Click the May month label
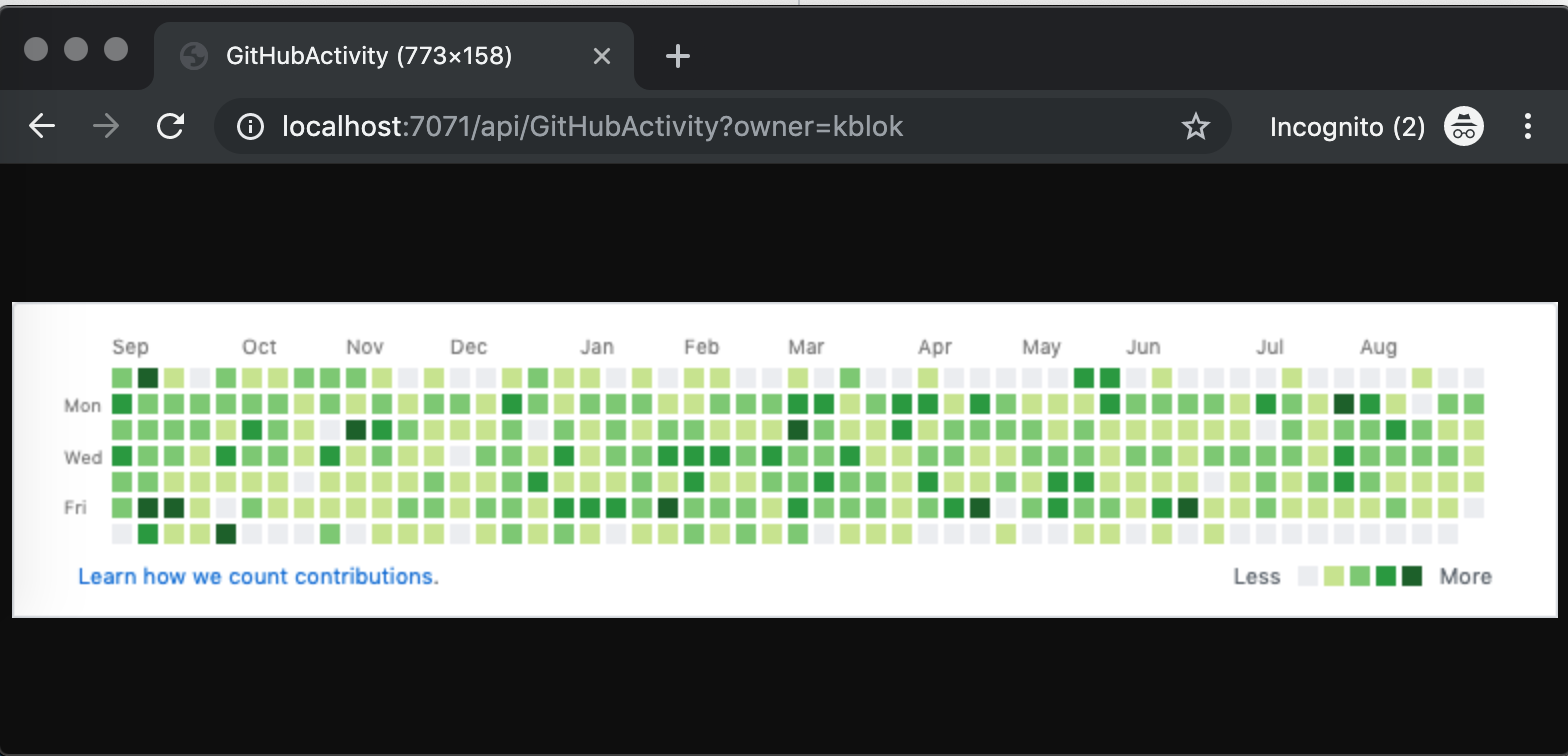The width and height of the screenshot is (1568, 756). point(1041,347)
